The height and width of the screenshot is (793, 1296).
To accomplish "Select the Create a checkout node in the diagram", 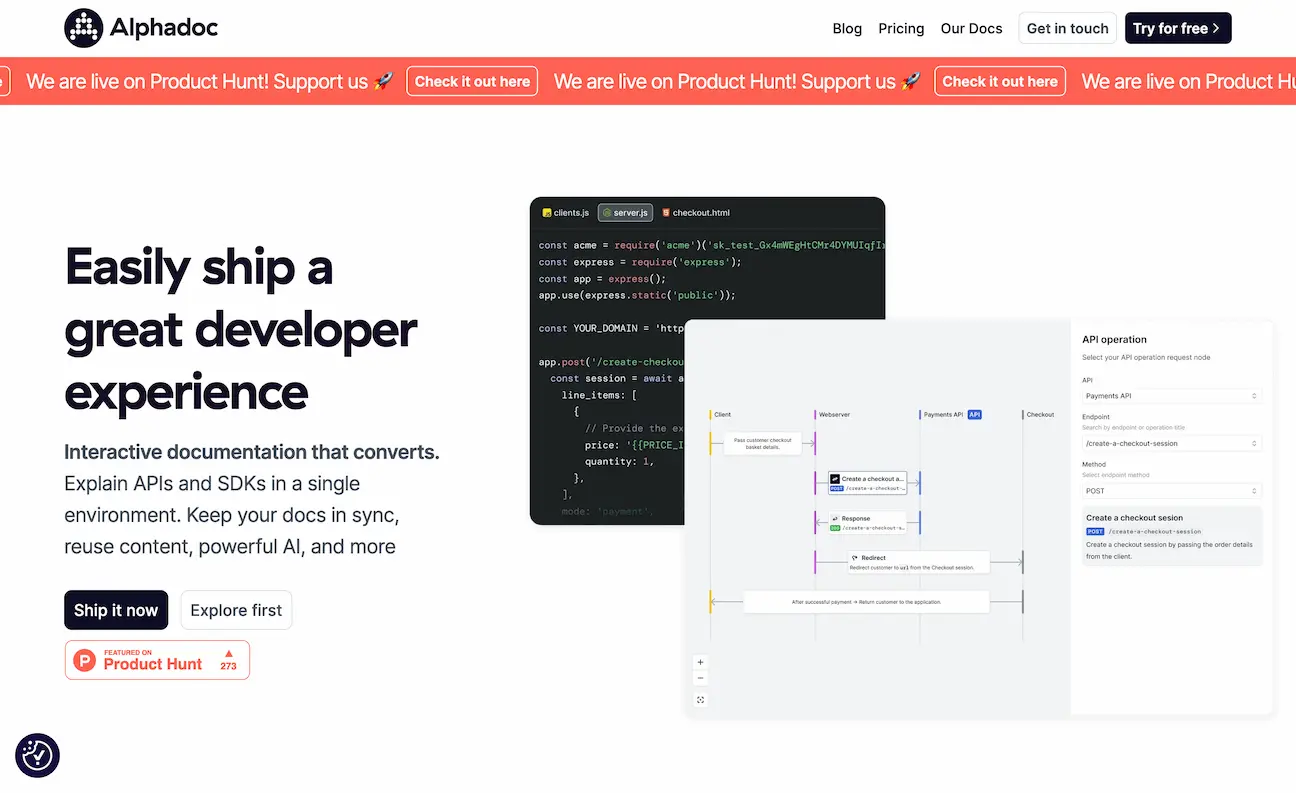I will coord(866,481).
